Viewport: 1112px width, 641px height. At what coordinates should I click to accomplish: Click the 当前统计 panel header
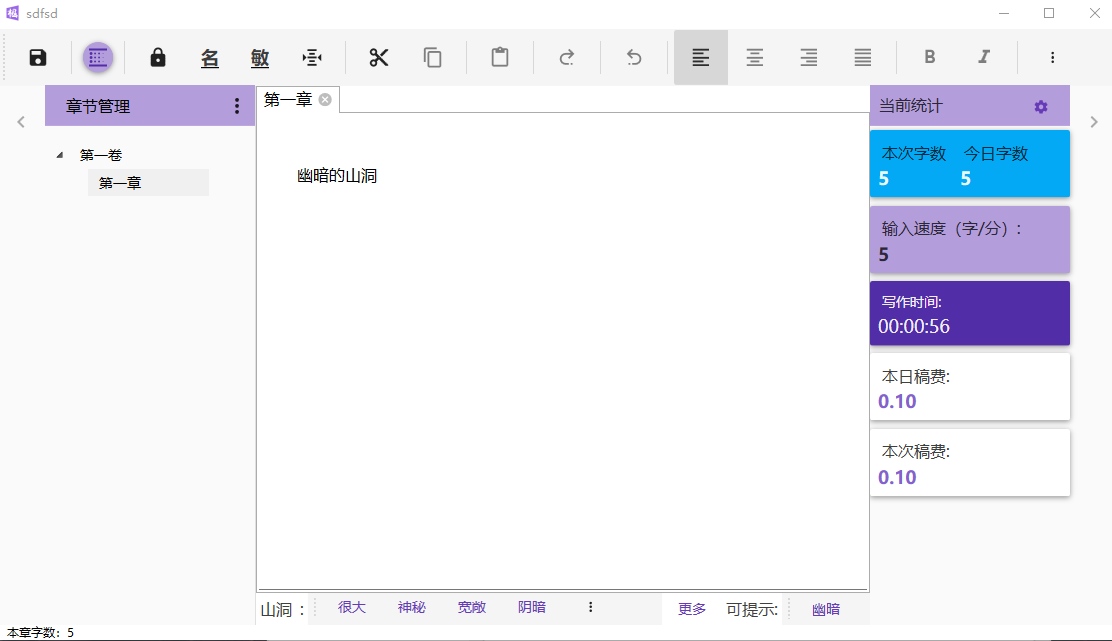click(x=969, y=106)
